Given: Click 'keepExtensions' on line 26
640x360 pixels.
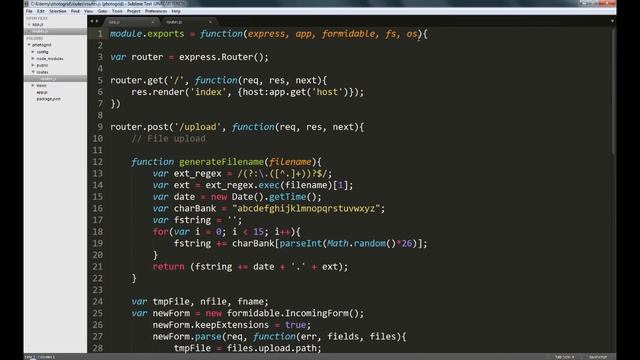Looking at the screenshot, I should click(x=232, y=325).
